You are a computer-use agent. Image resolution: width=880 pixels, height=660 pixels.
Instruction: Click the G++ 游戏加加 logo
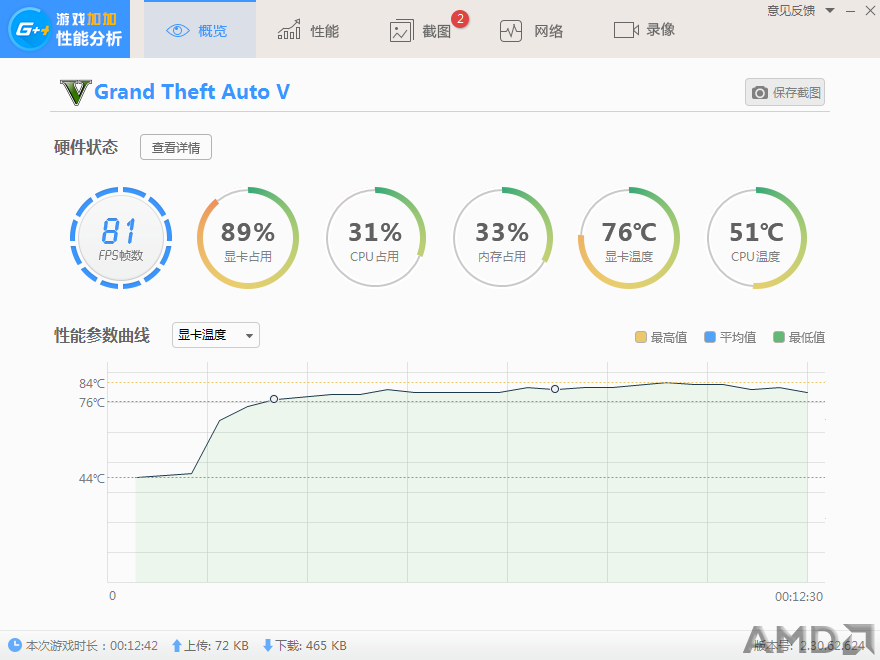click(x=65, y=29)
